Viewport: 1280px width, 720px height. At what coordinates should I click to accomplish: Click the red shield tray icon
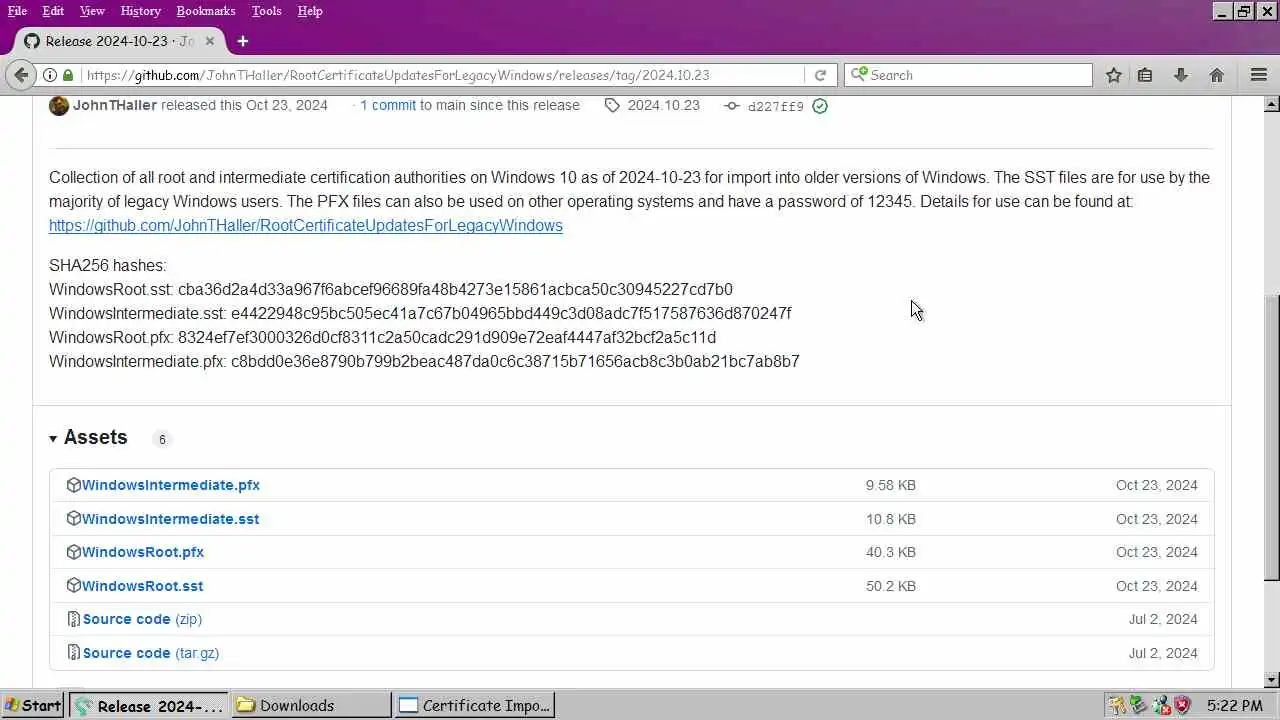pyautogui.click(x=1182, y=705)
